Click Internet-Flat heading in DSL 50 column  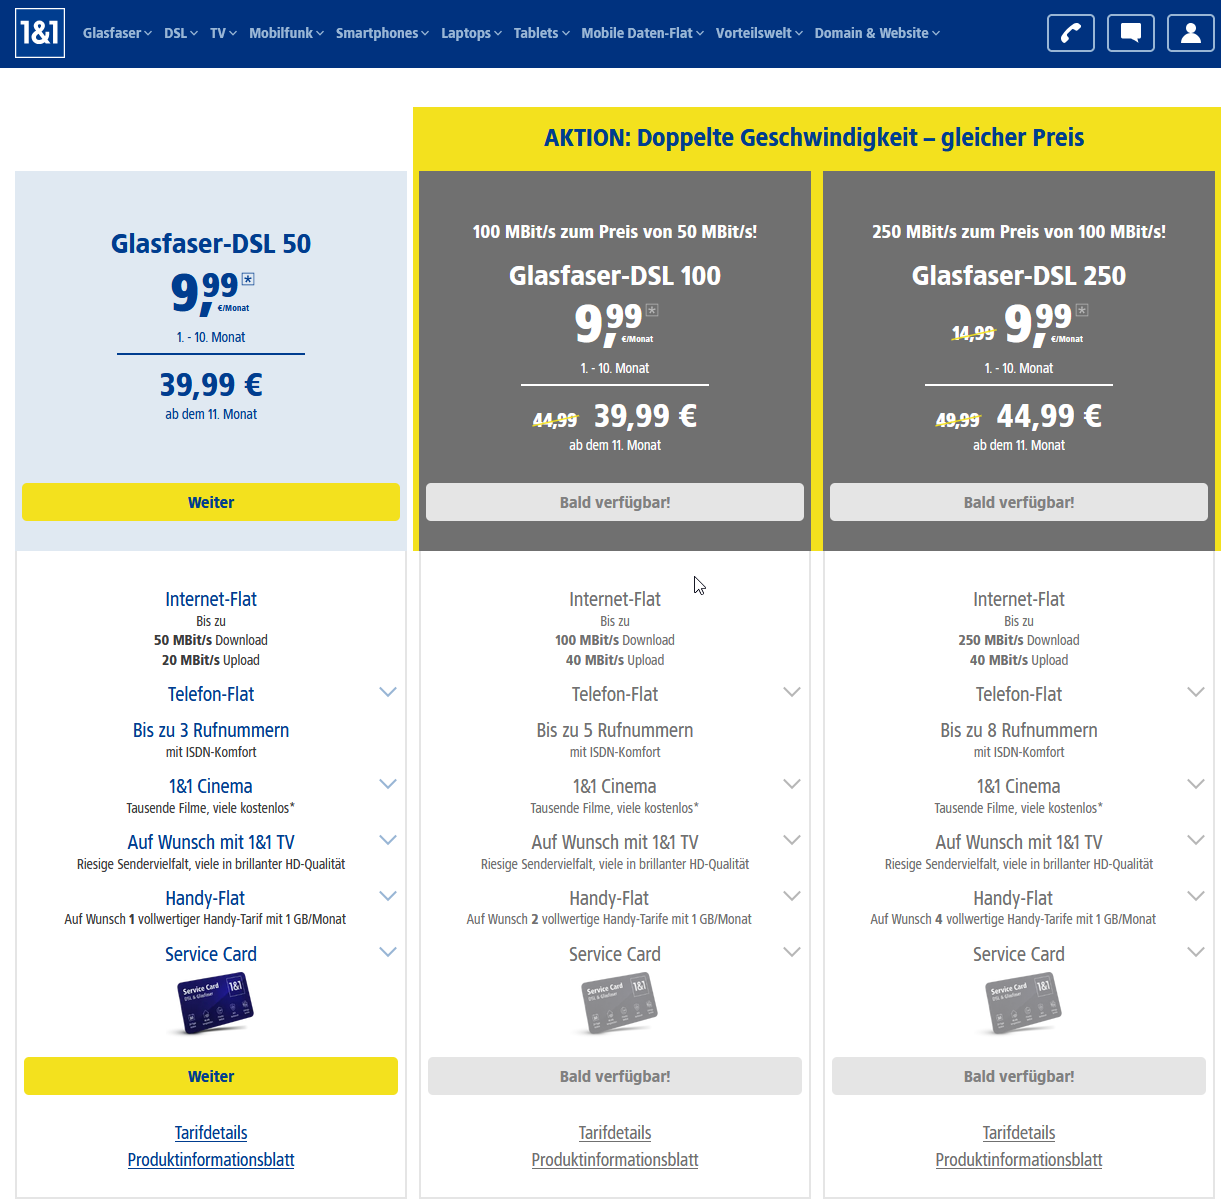(x=211, y=599)
